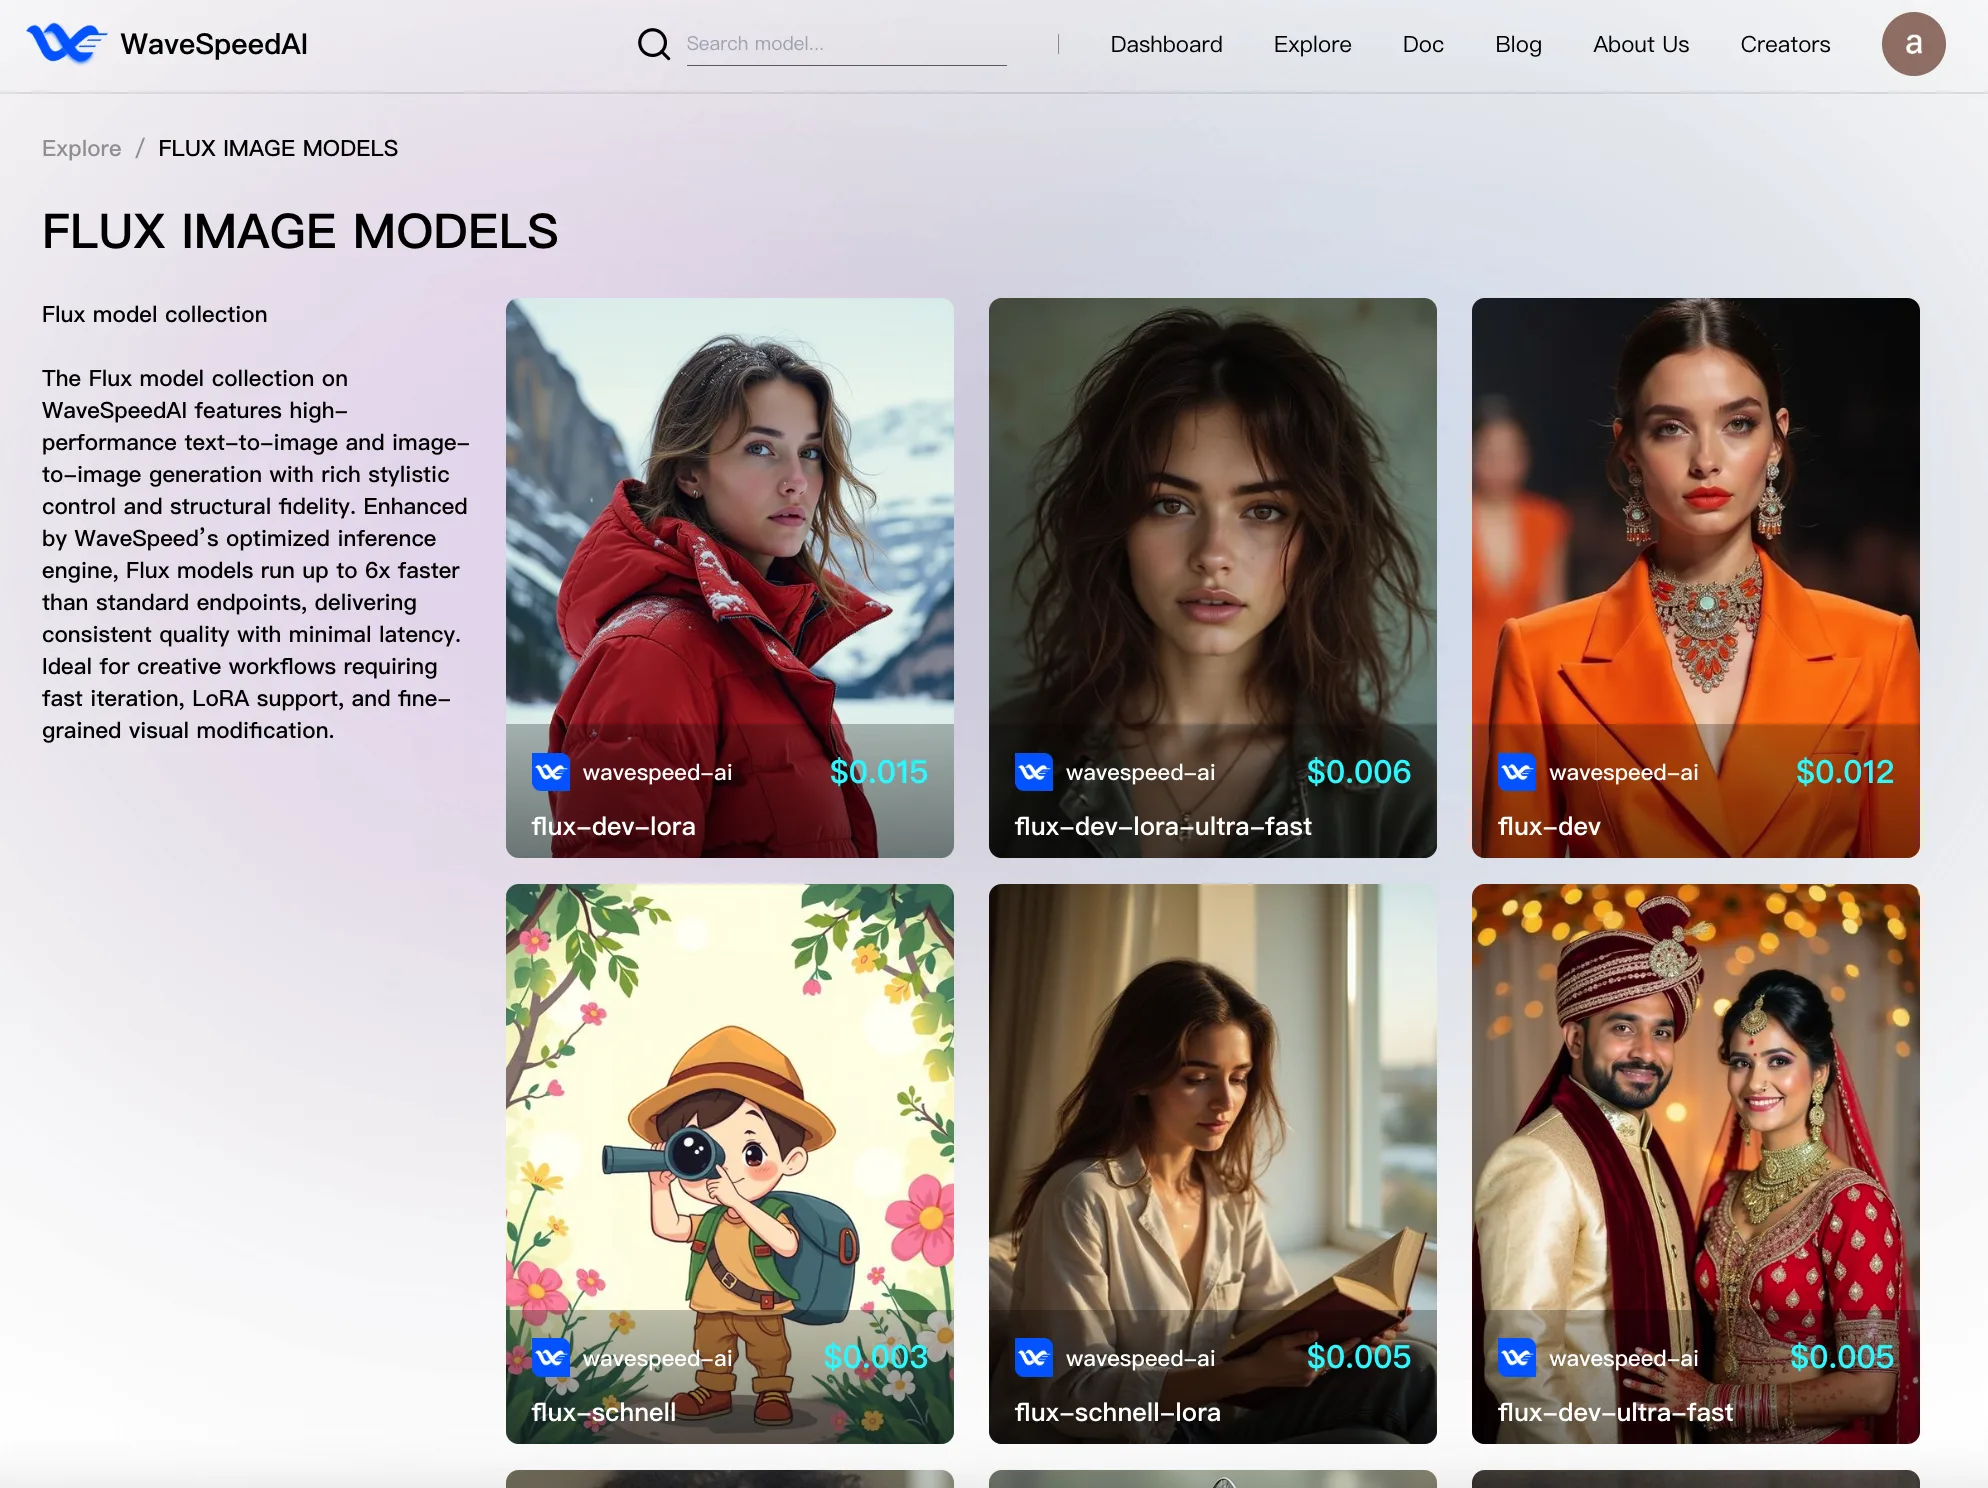Click the $0.006 price label
Screen dimensions: 1988x1488
(x=1359, y=772)
